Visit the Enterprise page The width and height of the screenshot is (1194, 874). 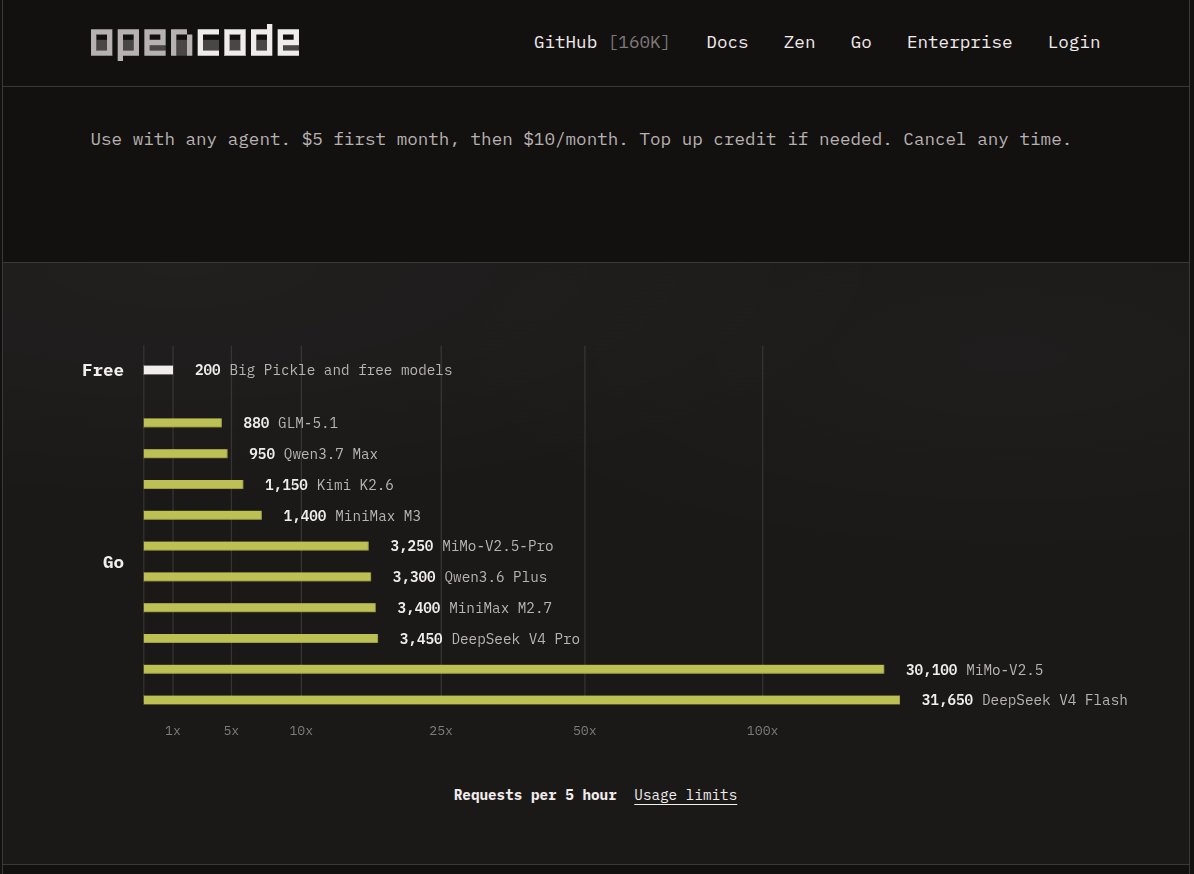point(959,43)
